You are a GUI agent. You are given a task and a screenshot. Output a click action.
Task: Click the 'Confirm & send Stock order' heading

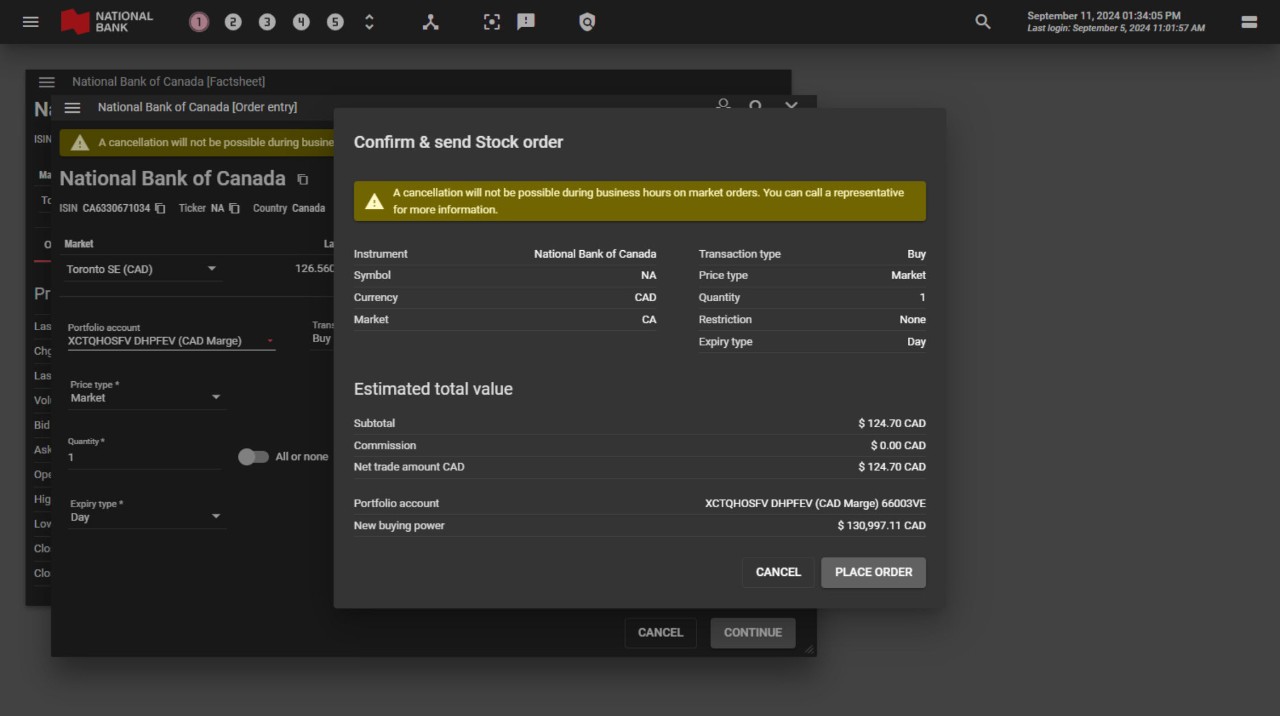(x=458, y=142)
